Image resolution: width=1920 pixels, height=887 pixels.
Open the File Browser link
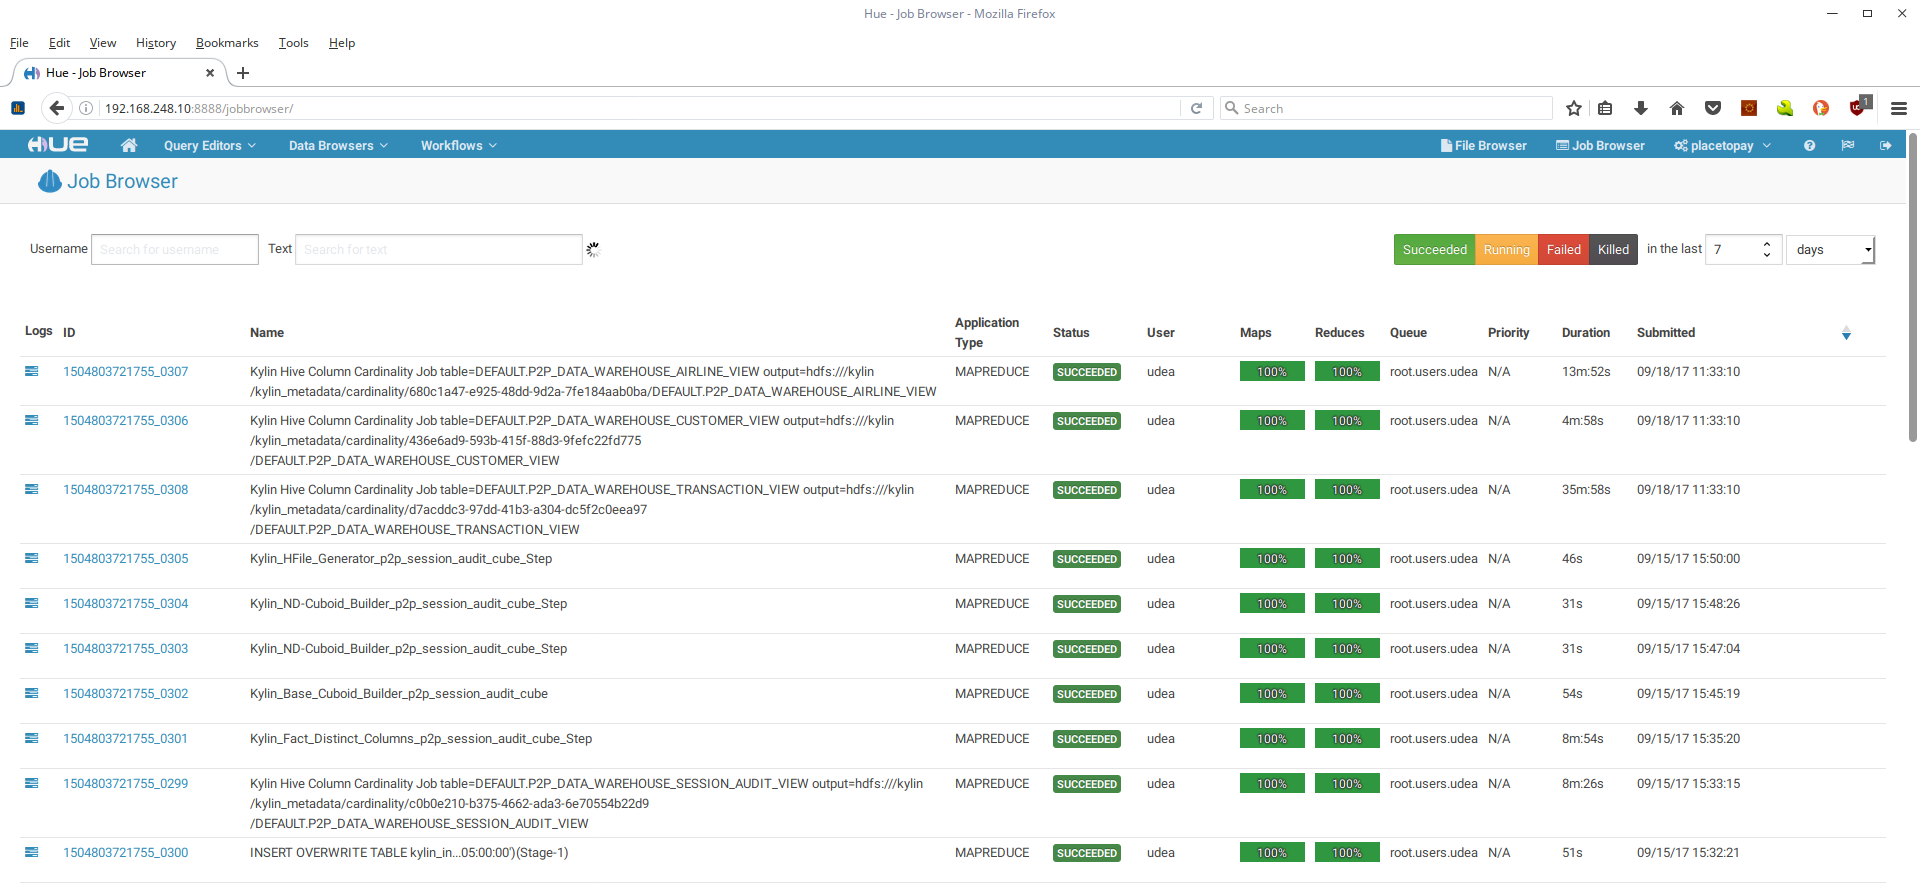pos(1483,145)
